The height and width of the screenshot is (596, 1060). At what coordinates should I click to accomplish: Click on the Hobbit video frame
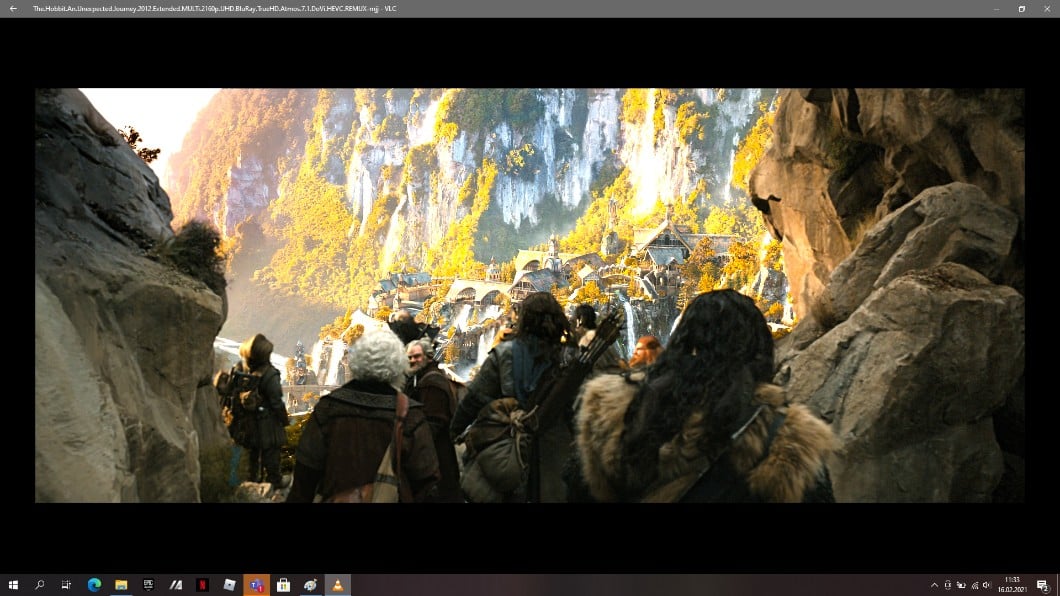(529, 295)
